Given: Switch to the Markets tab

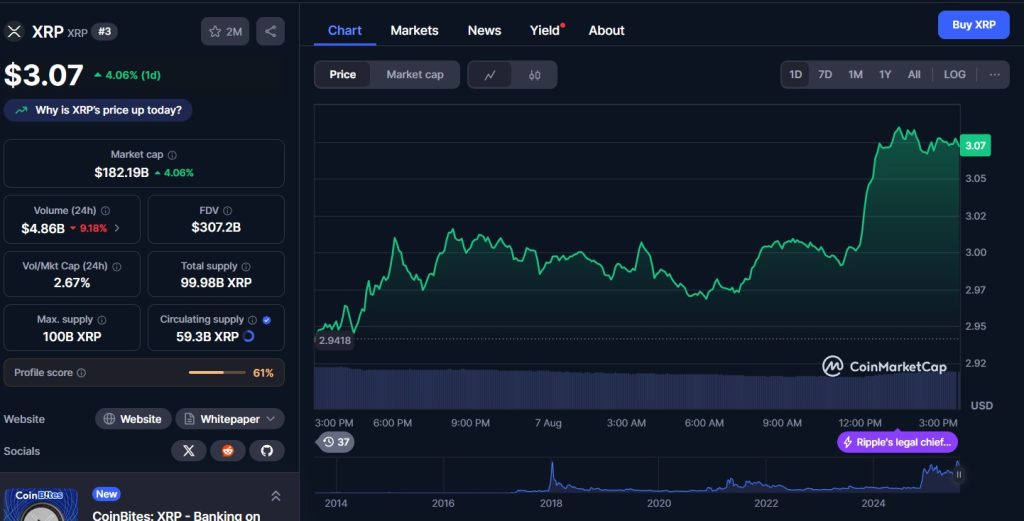Looking at the screenshot, I should (414, 30).
